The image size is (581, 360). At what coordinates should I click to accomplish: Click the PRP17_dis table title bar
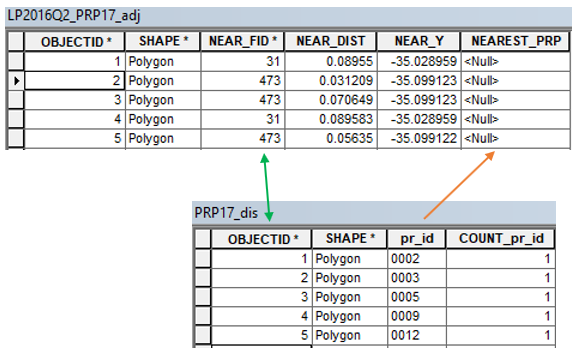(x=374, y=213)
